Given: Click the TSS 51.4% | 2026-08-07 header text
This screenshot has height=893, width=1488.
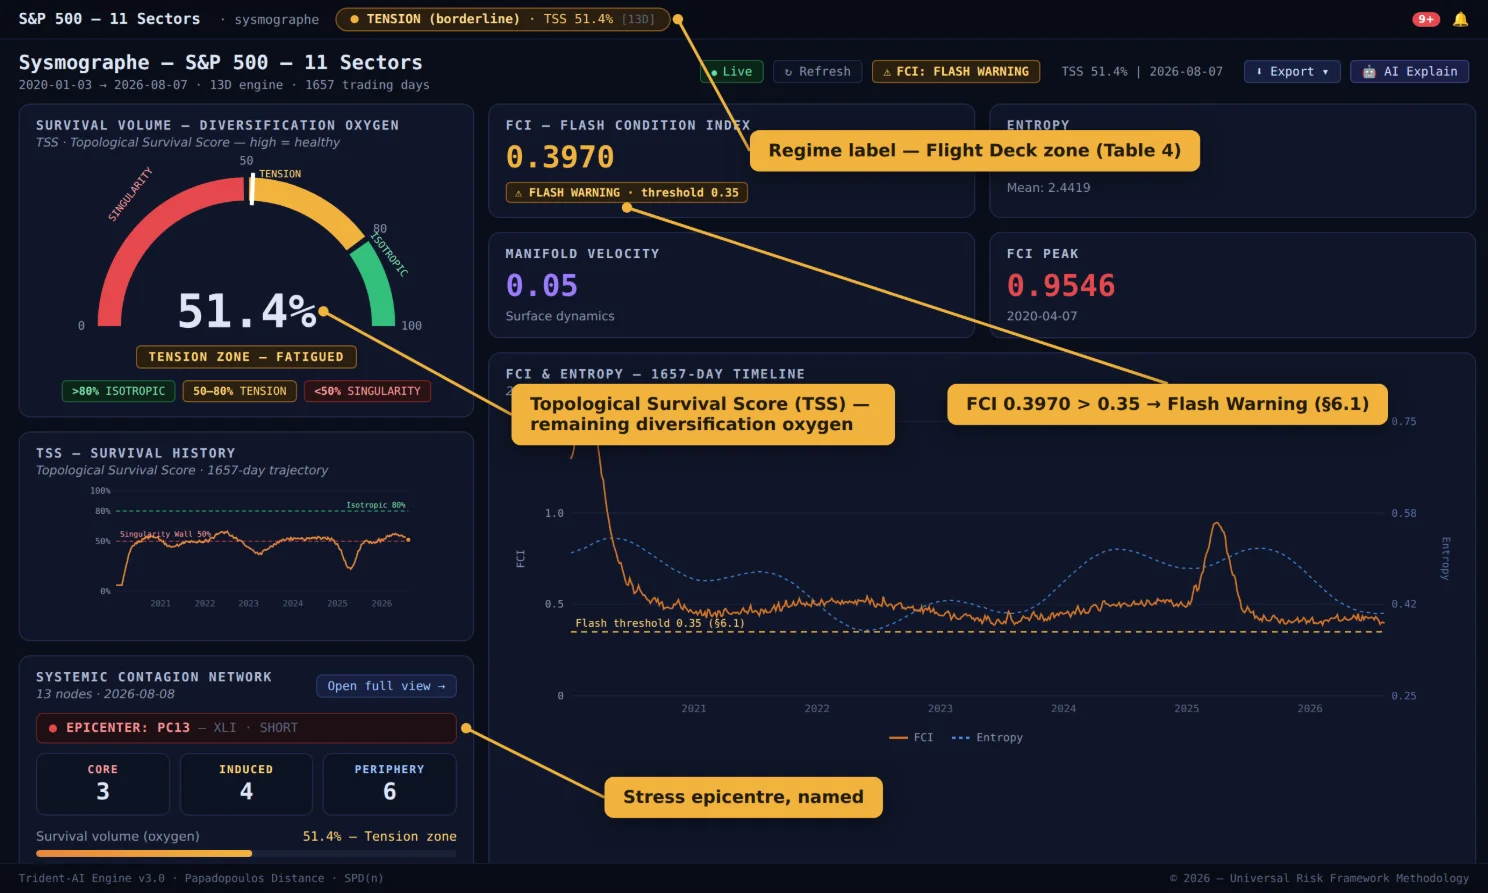Looking at the screenshot, I should coord(1142,72).
